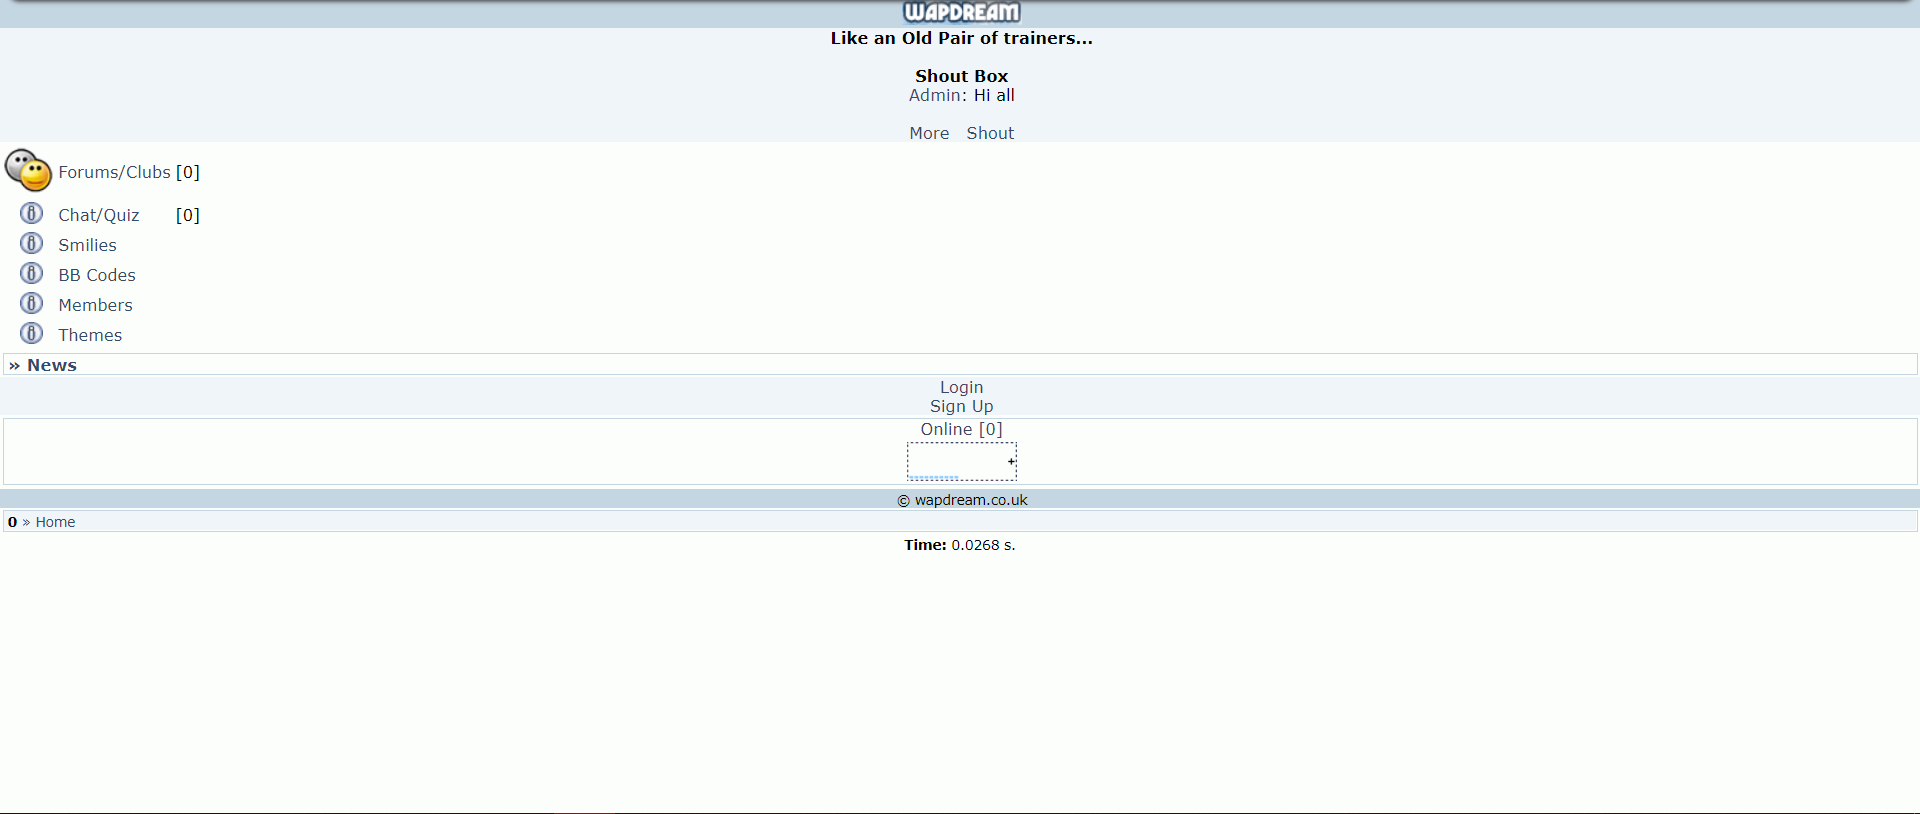Go to Chat/Quiz section

(x=98, y=215)
